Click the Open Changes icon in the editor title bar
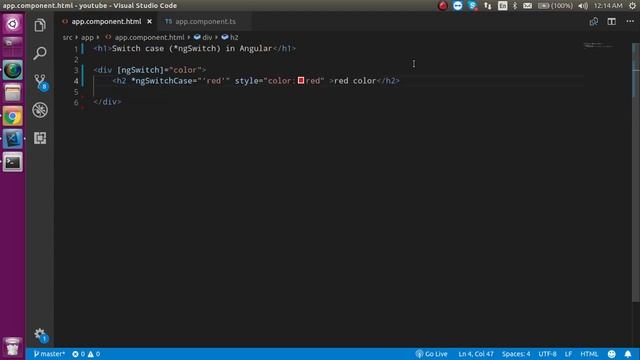 tap(593, 22)
